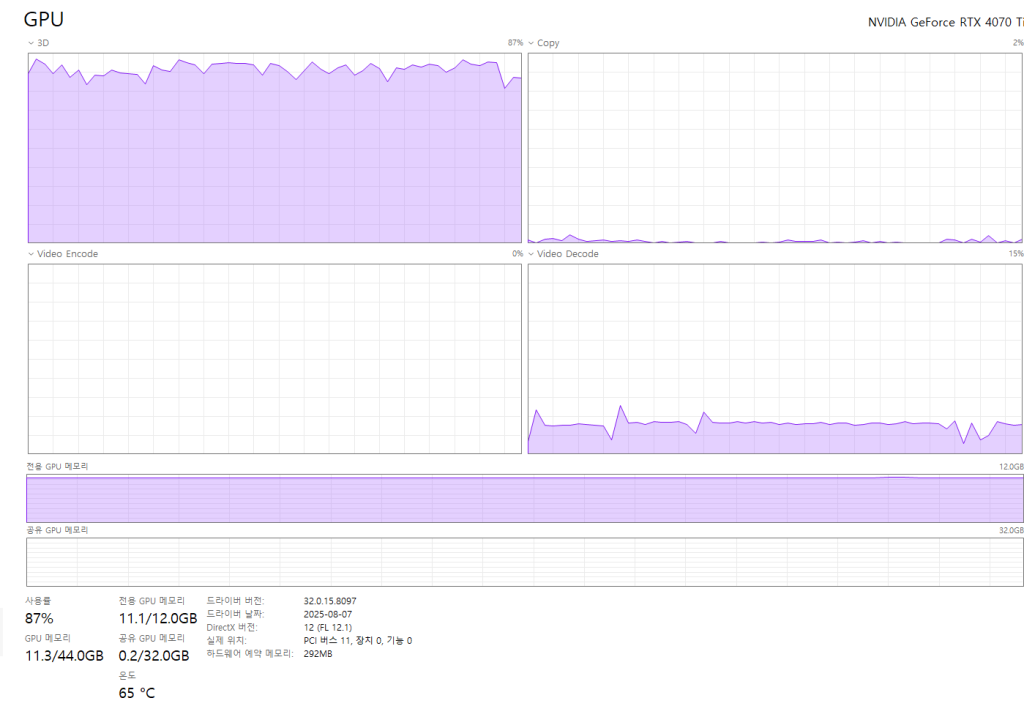The height and width of the screenshot is (709, 1024).
Task: Click the 공유 GPU 메모리 usage graph
Action: pyautogui.click(x=525, y=562)
